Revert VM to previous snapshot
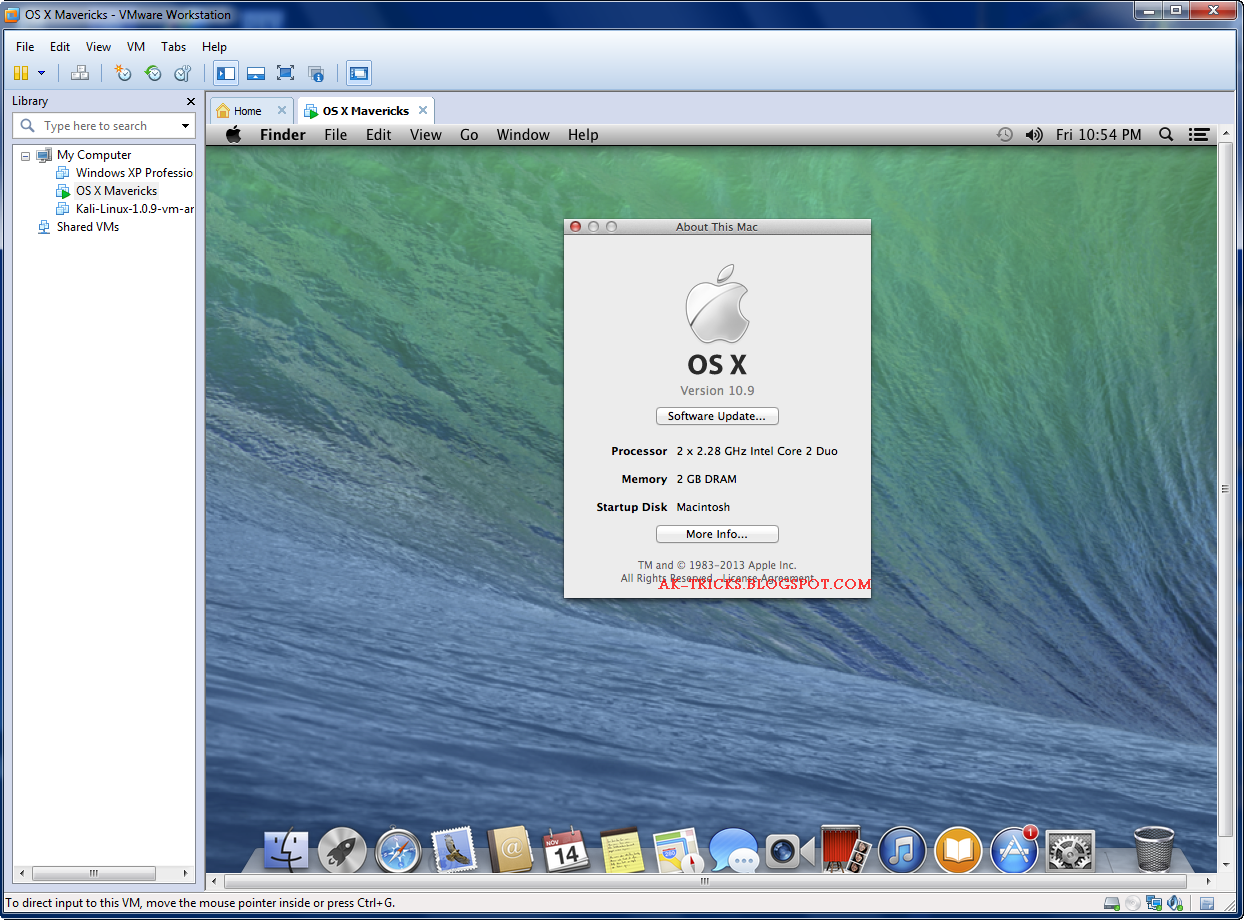Screen dimensions: 1244x920 pyautogui.click(x=153, y=73)
